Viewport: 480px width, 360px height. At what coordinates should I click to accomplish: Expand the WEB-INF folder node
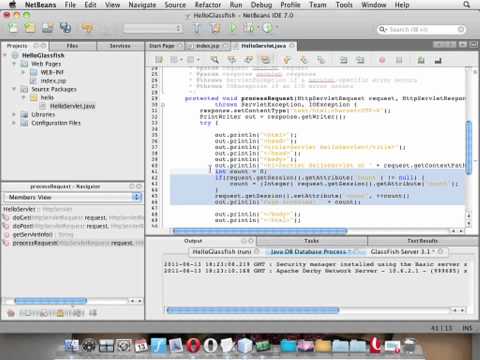pos(23,72)
